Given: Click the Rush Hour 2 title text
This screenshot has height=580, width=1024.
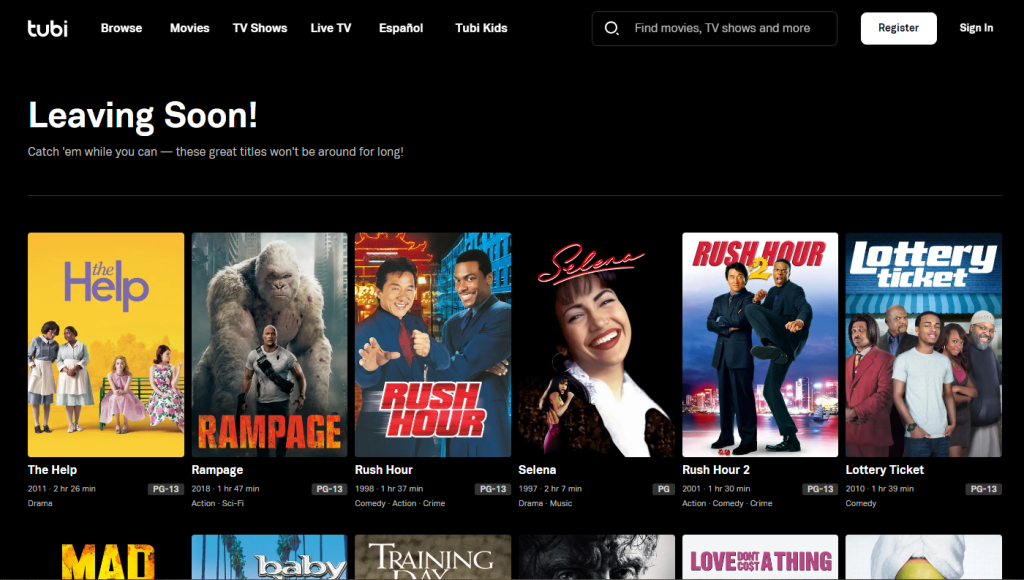Looking at the screenshot, I should 716,470.
